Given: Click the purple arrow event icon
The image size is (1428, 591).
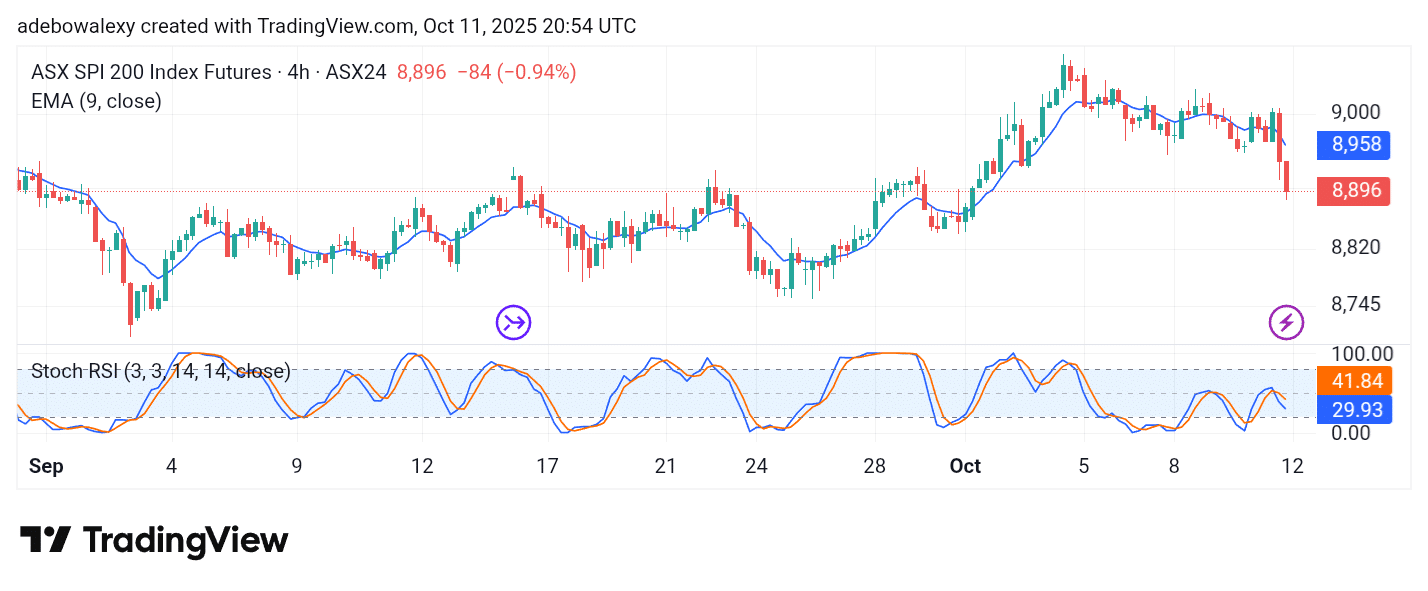Looking at the screenshot, I should [514, 322].
